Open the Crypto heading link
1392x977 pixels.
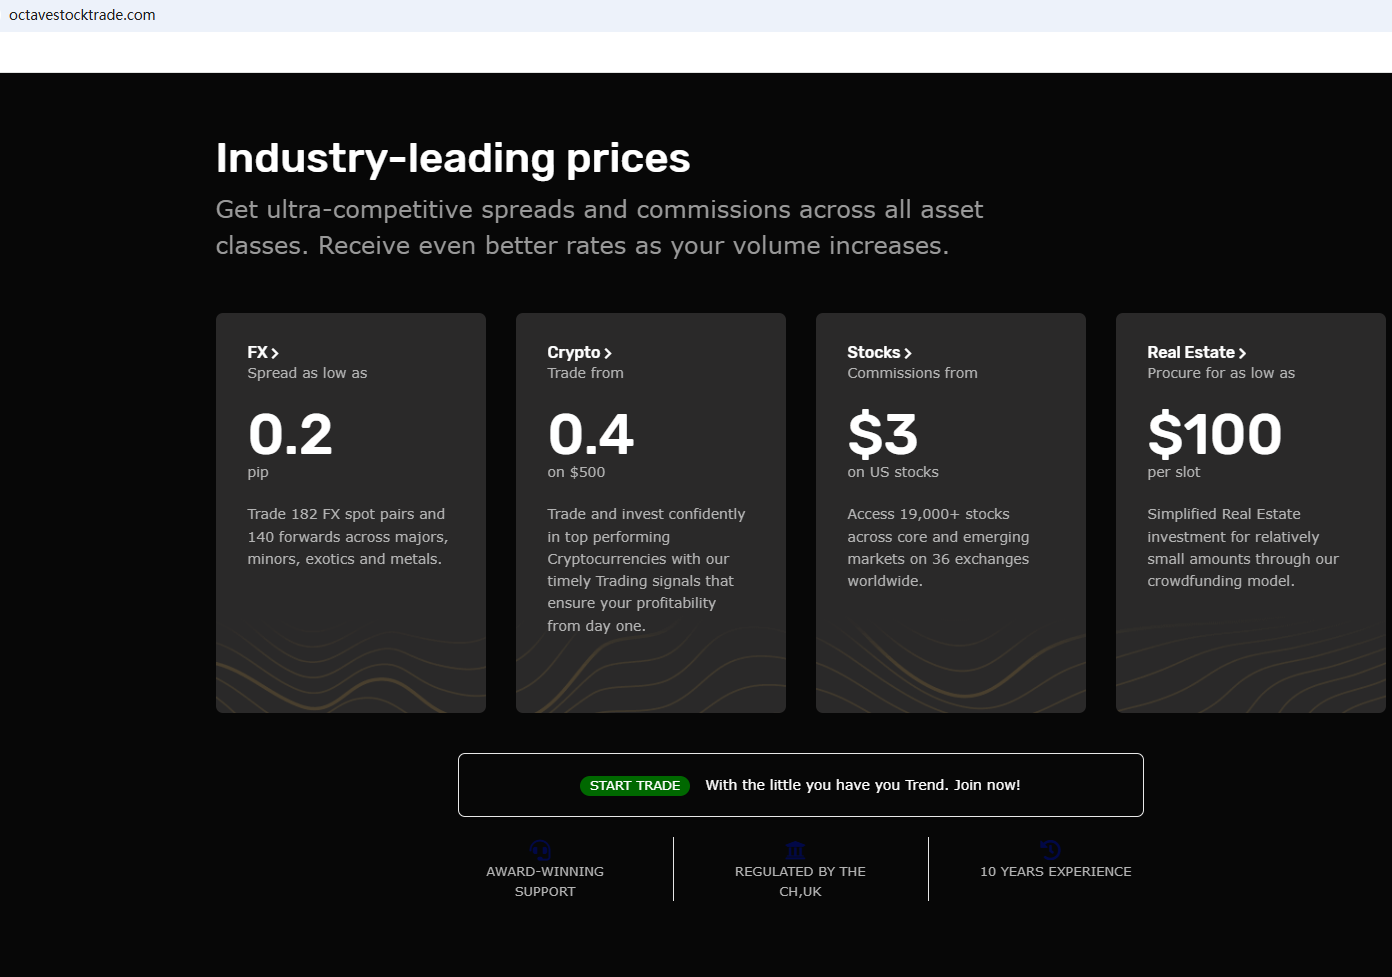click(x=573, y=352)
